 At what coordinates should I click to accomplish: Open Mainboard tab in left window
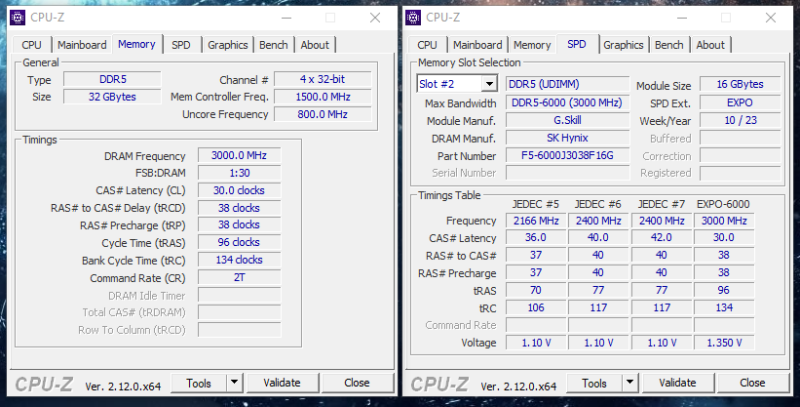[x=82, y=45]
